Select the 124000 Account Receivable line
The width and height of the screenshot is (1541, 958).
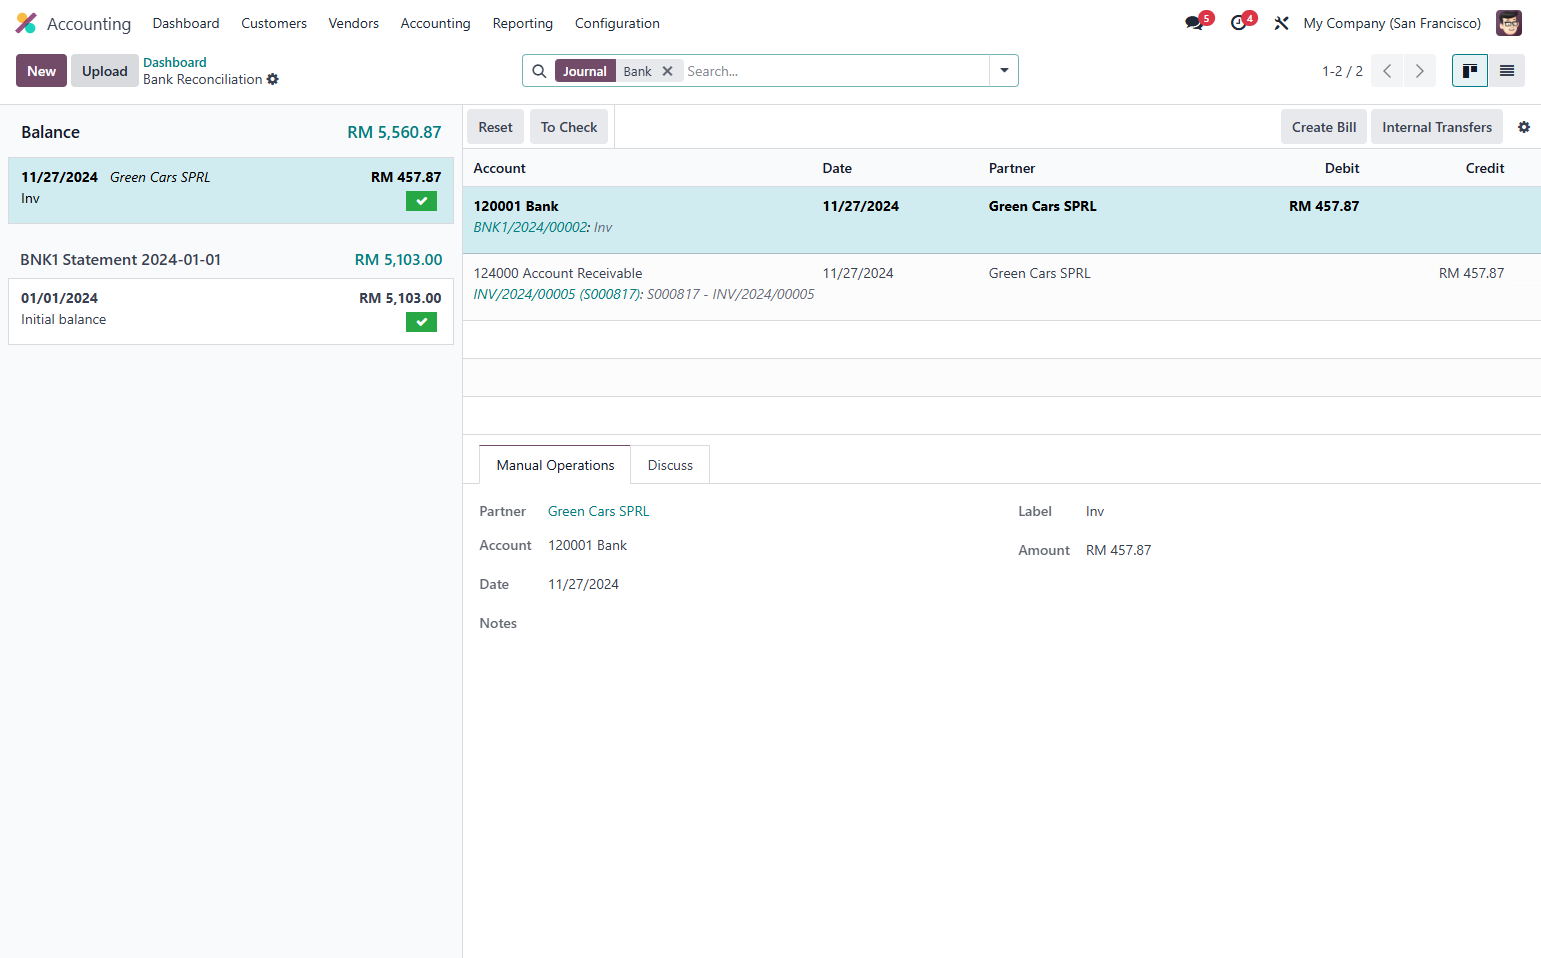(x=1001, y=287)
